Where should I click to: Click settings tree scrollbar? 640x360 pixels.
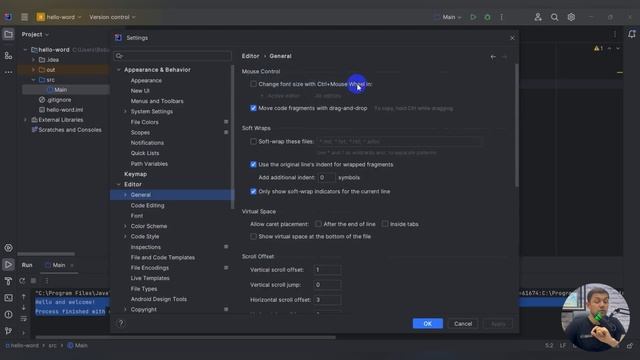[233, 137]
